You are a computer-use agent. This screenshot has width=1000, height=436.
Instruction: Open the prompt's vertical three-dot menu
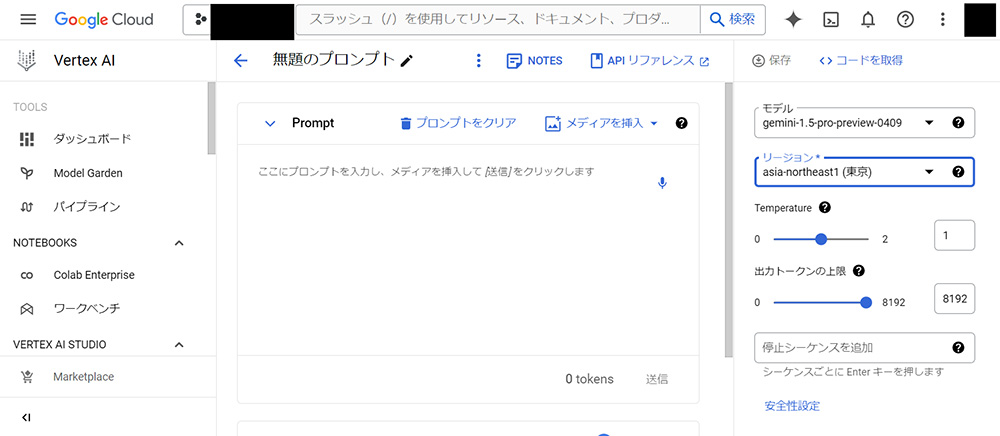pos(479,61)
